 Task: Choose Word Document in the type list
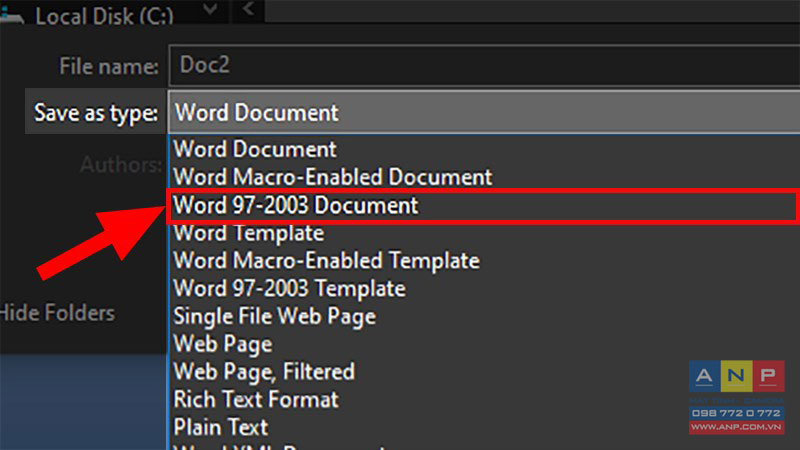(484, 149)
